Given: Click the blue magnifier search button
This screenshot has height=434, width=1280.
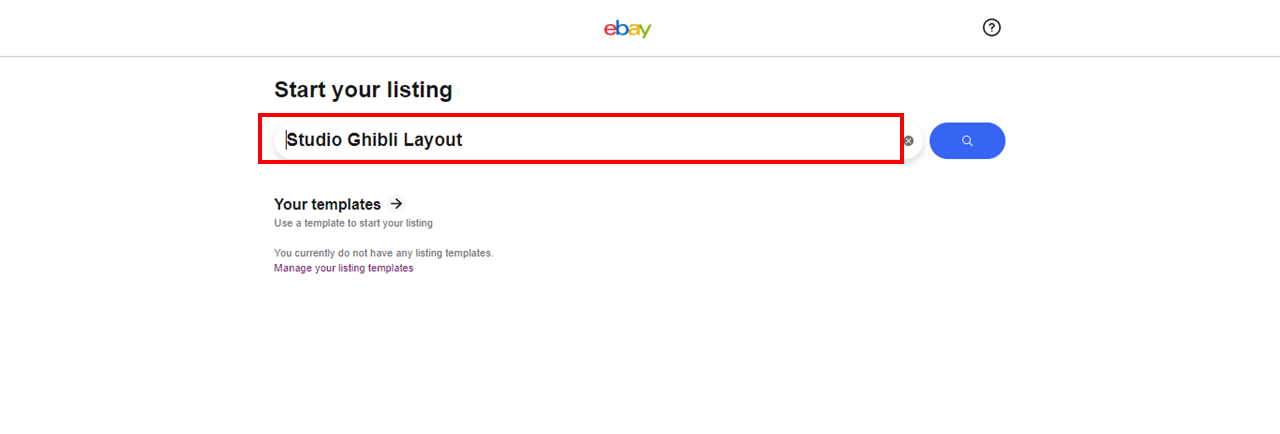Looking at the screenshot, I should (x=967, y=141).
